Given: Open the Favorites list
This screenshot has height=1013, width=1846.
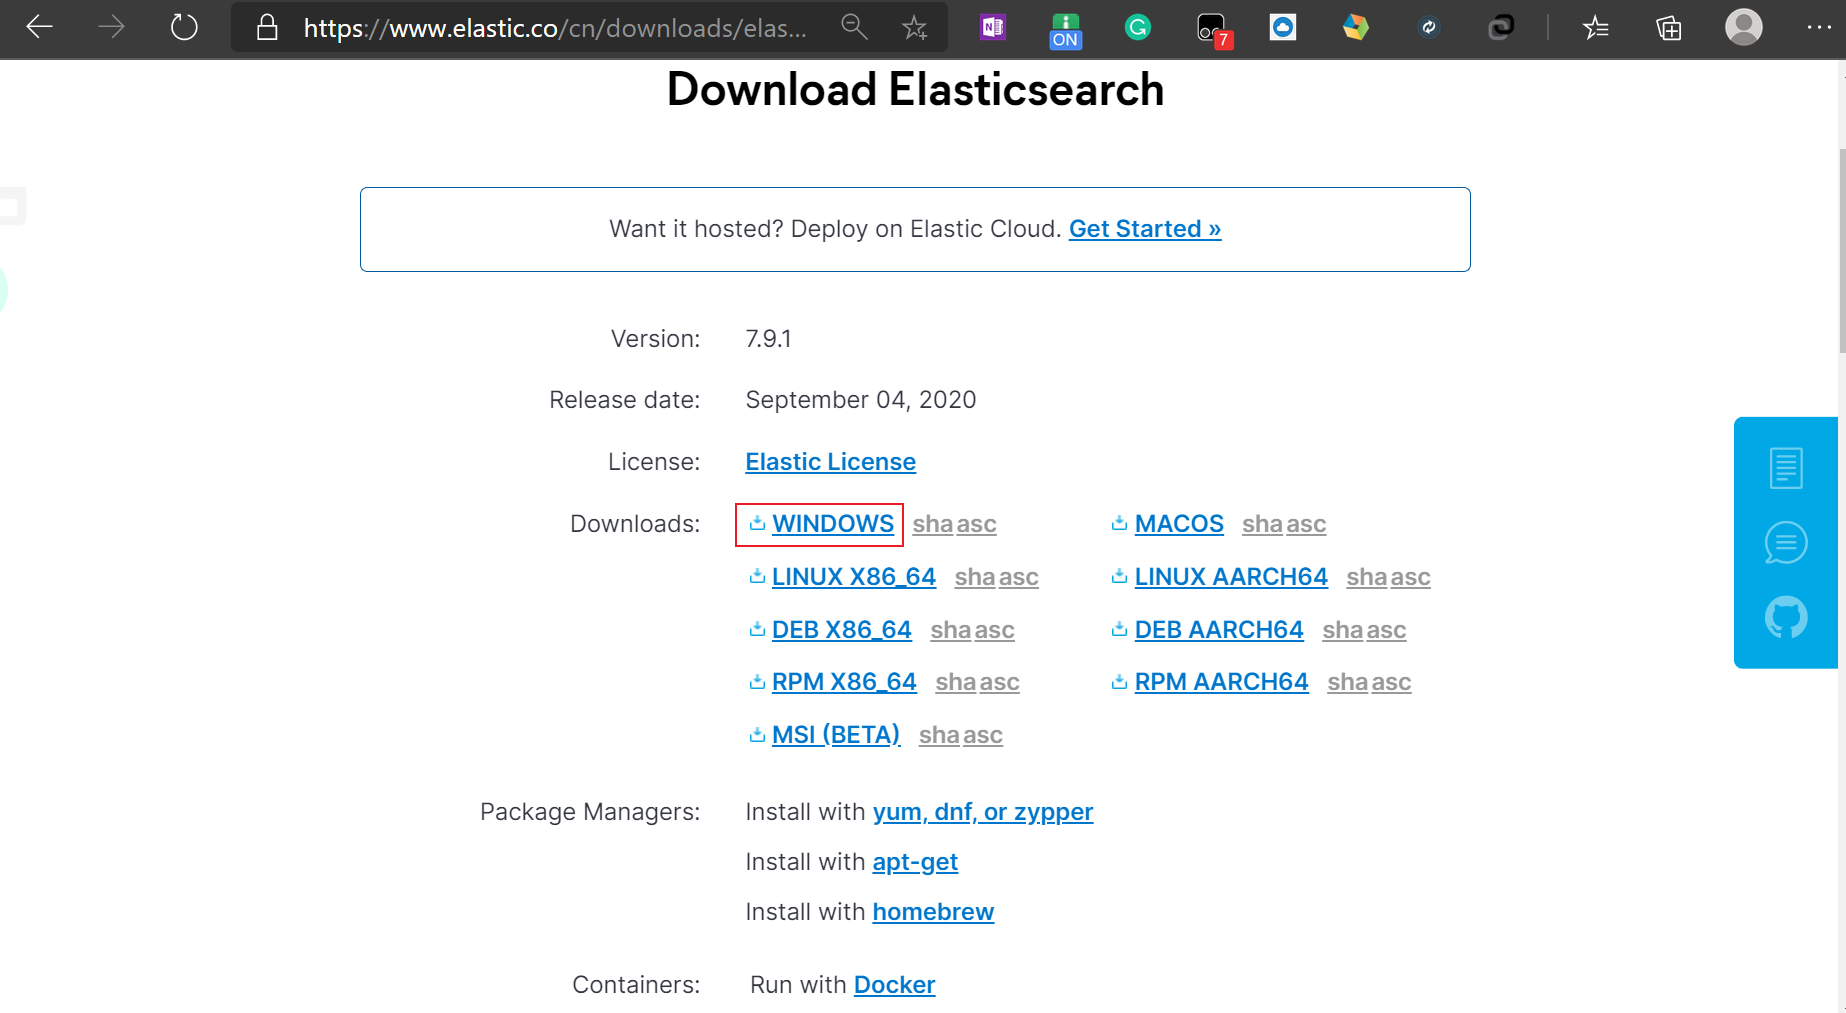Looking at the screenshot, I should (1596, 27).
